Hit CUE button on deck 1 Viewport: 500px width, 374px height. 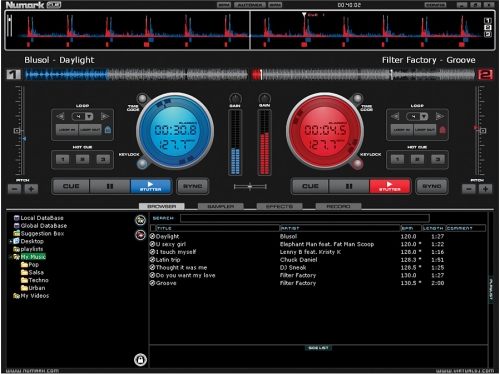point(71,186)
